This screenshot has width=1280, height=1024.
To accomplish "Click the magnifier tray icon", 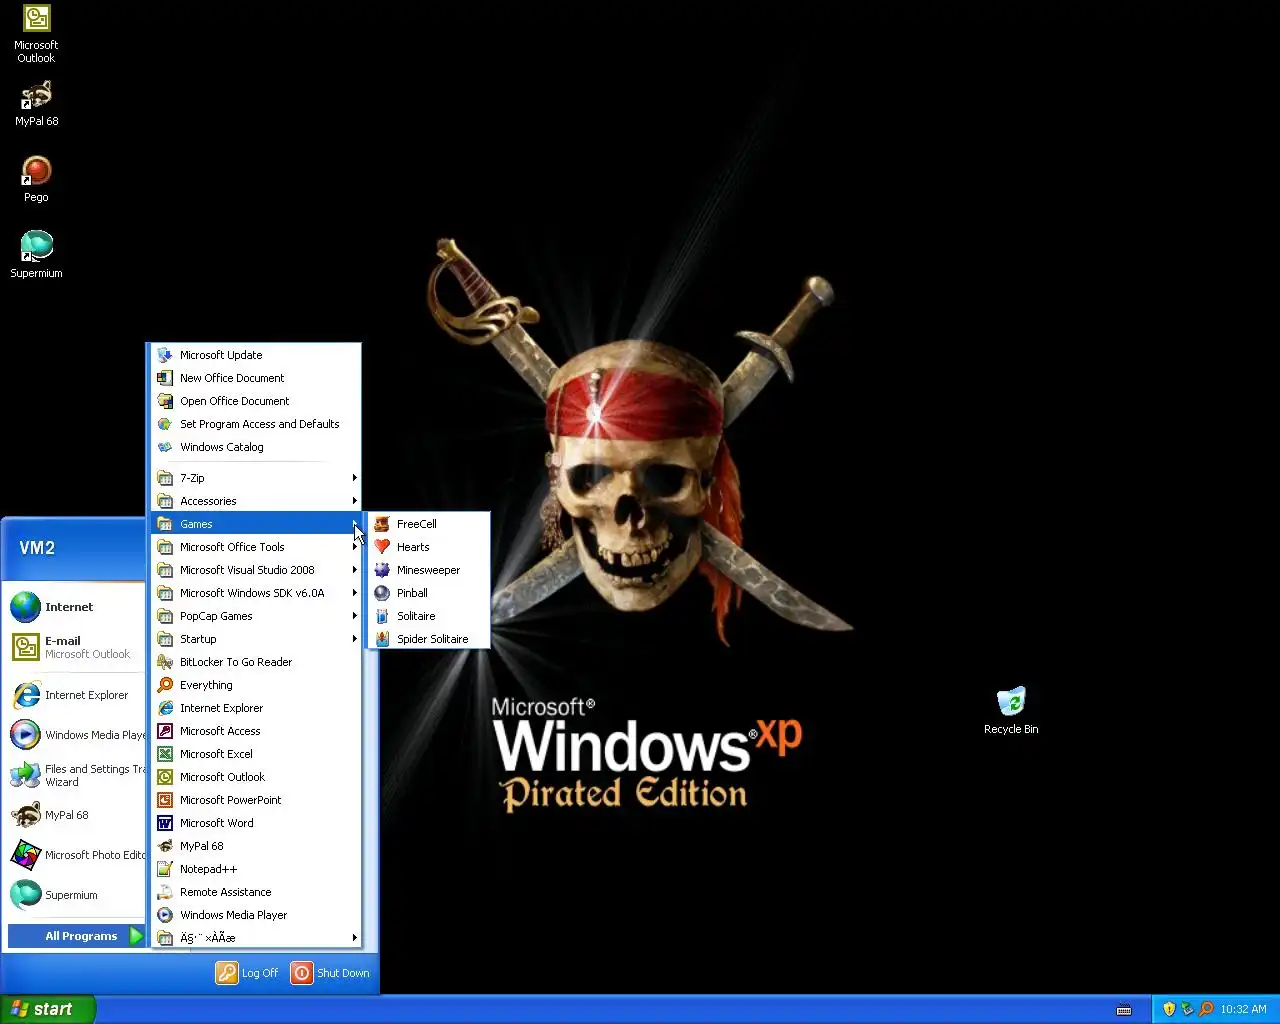I will pos(1205,1009).
